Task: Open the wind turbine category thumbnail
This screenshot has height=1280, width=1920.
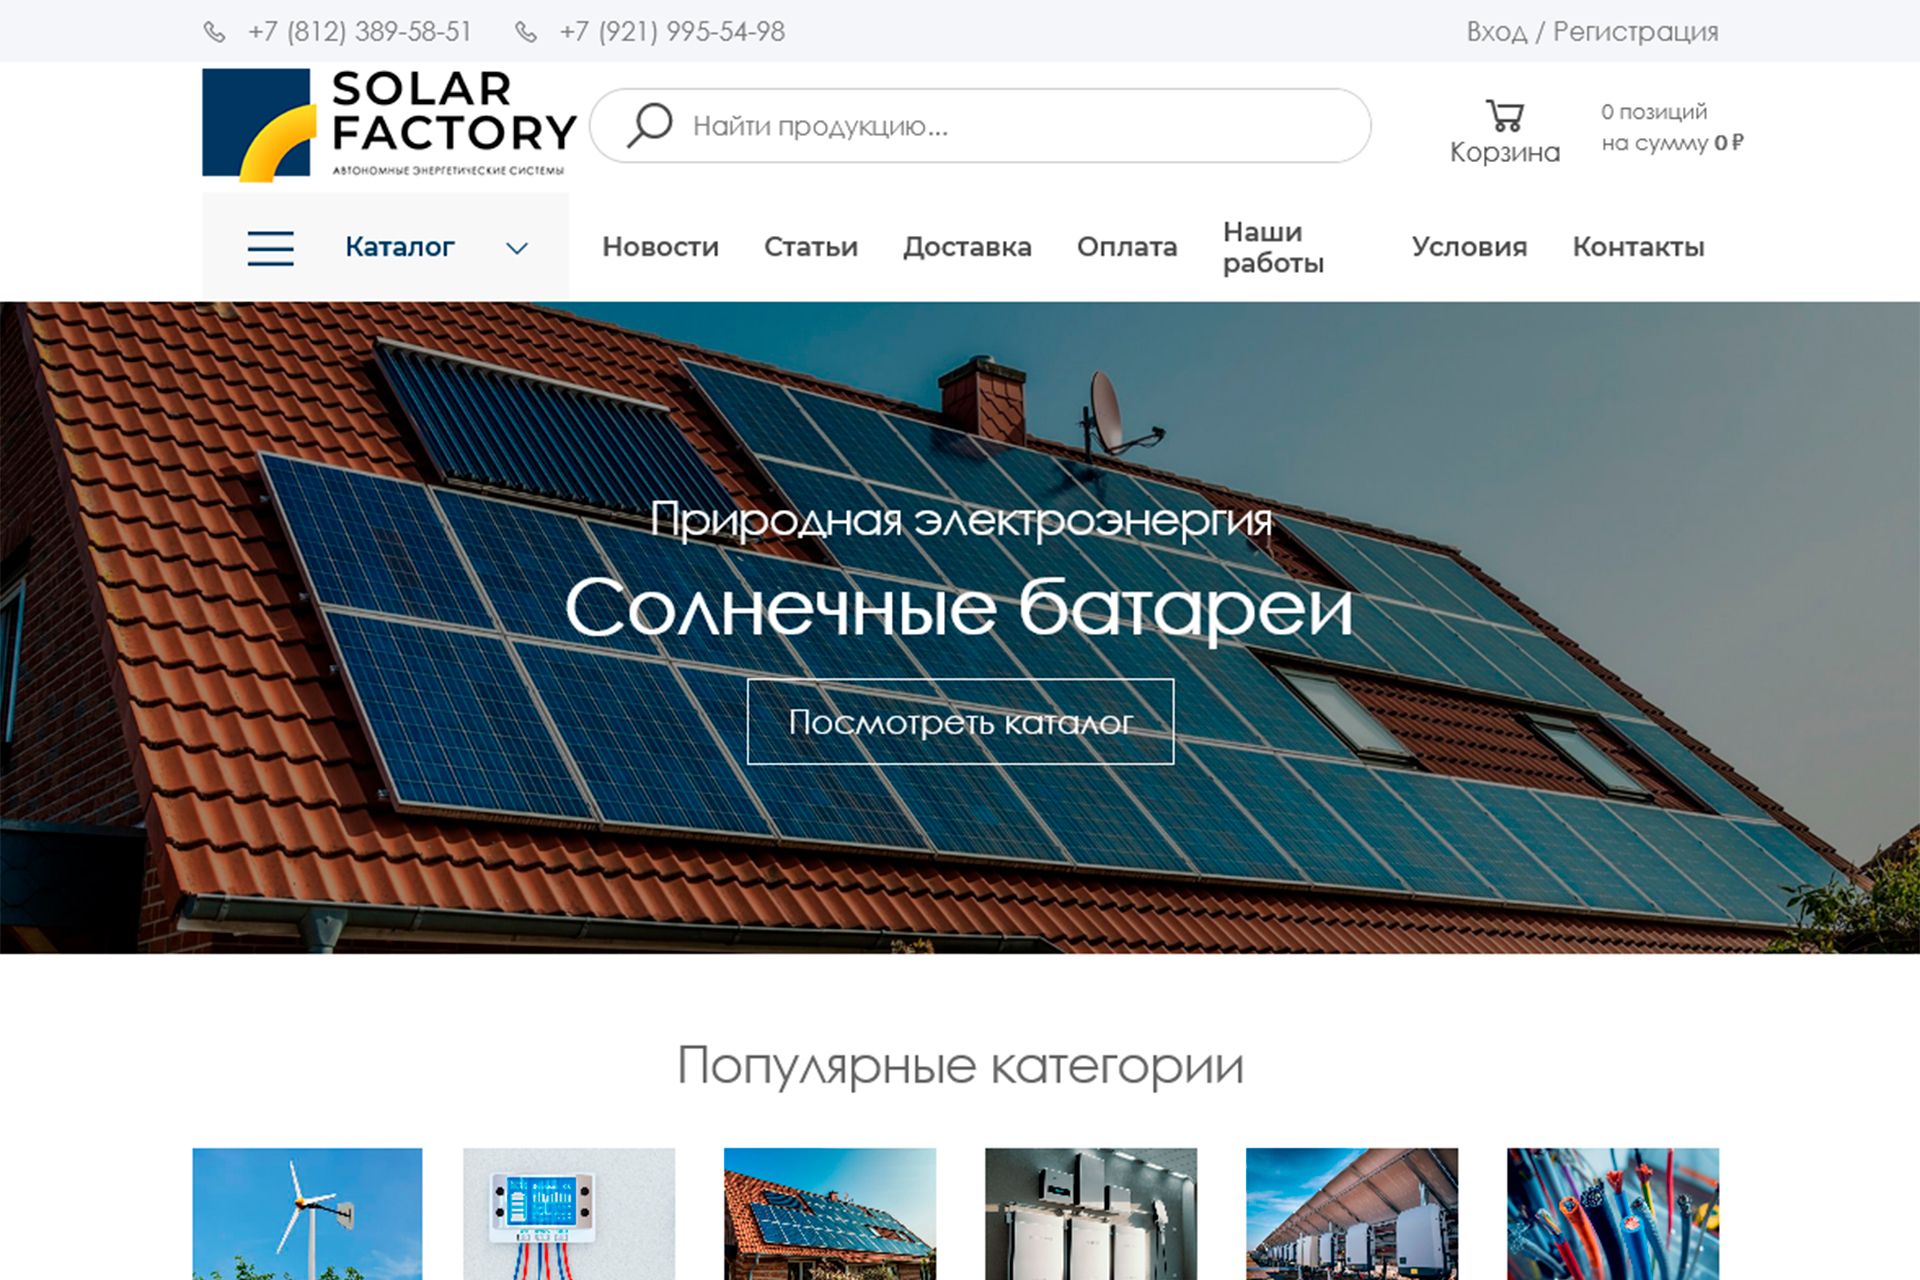Action: [307, 1214]
